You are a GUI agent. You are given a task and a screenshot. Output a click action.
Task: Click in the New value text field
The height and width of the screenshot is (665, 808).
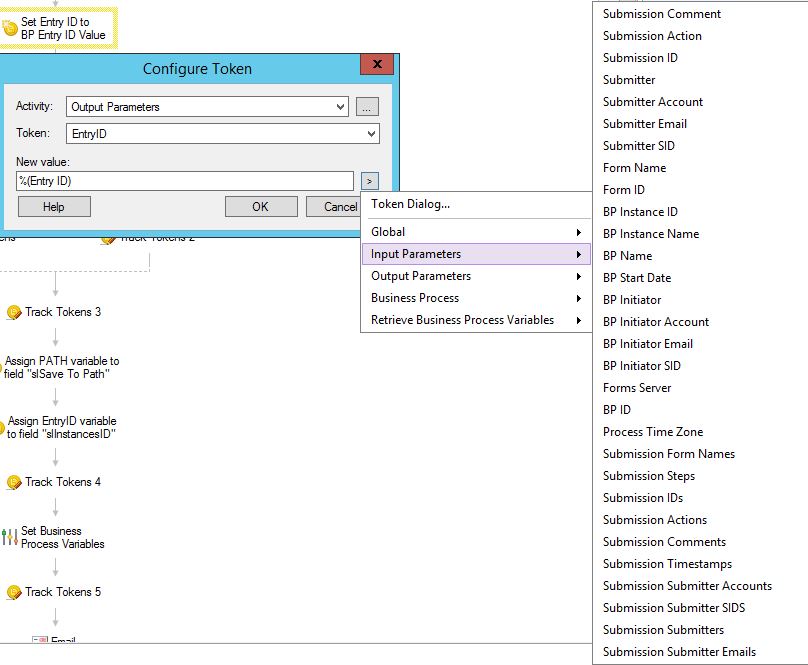[185, 181]
